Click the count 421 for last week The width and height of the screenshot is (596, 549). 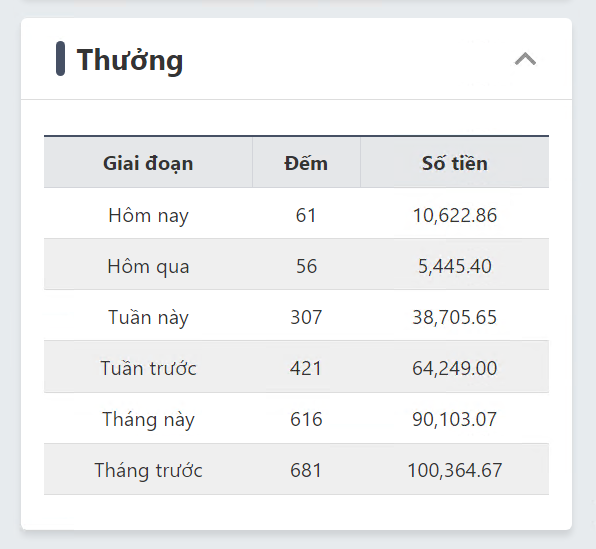[x=306, y=368]
